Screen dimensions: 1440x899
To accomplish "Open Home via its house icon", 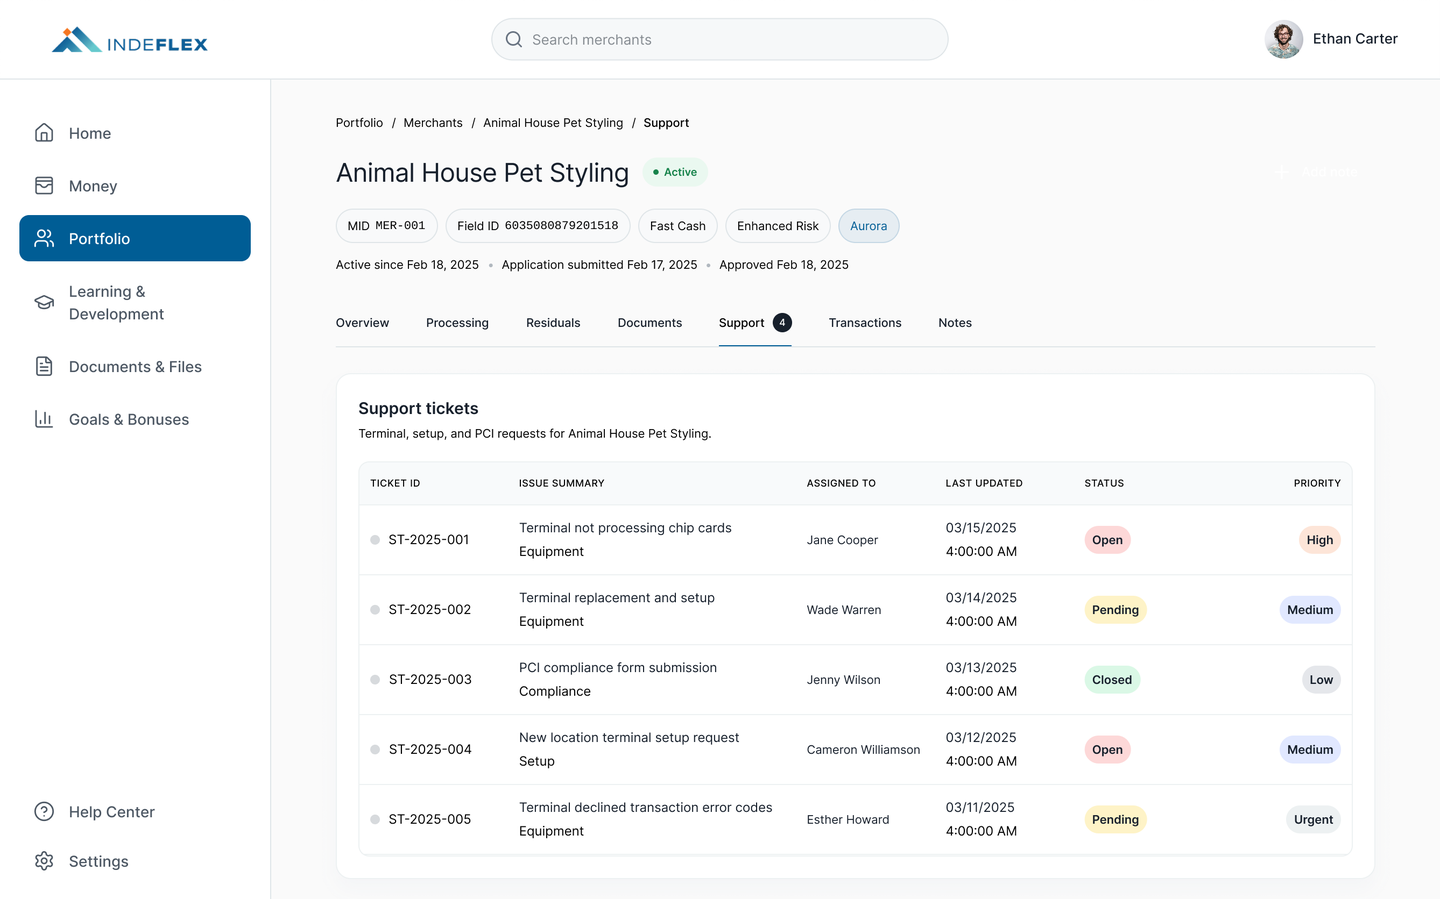I will pos(44,133).
